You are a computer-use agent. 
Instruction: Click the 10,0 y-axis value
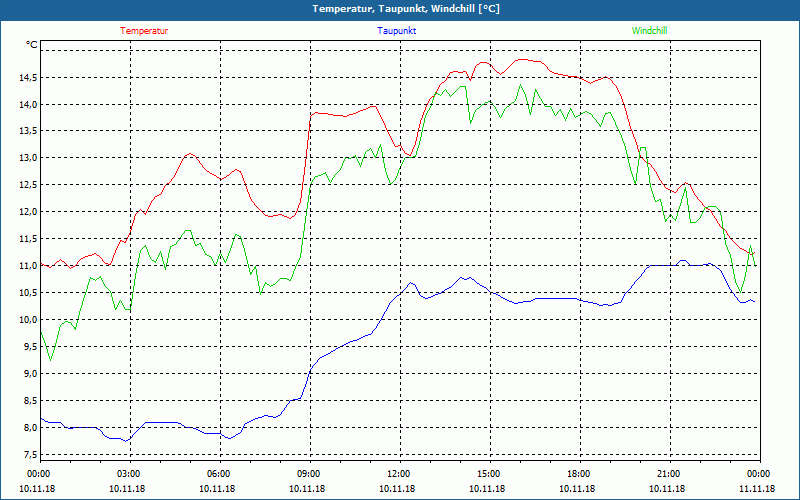click(29, 320)
